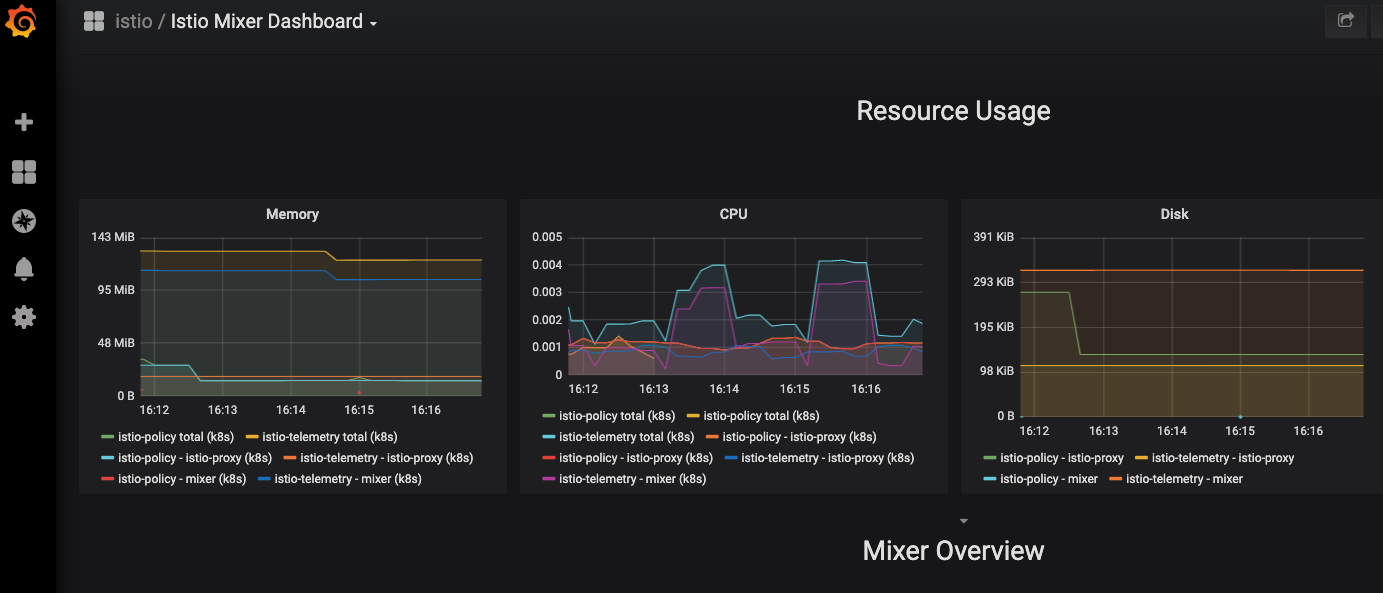Click the CPU panel title

(733, 213)
